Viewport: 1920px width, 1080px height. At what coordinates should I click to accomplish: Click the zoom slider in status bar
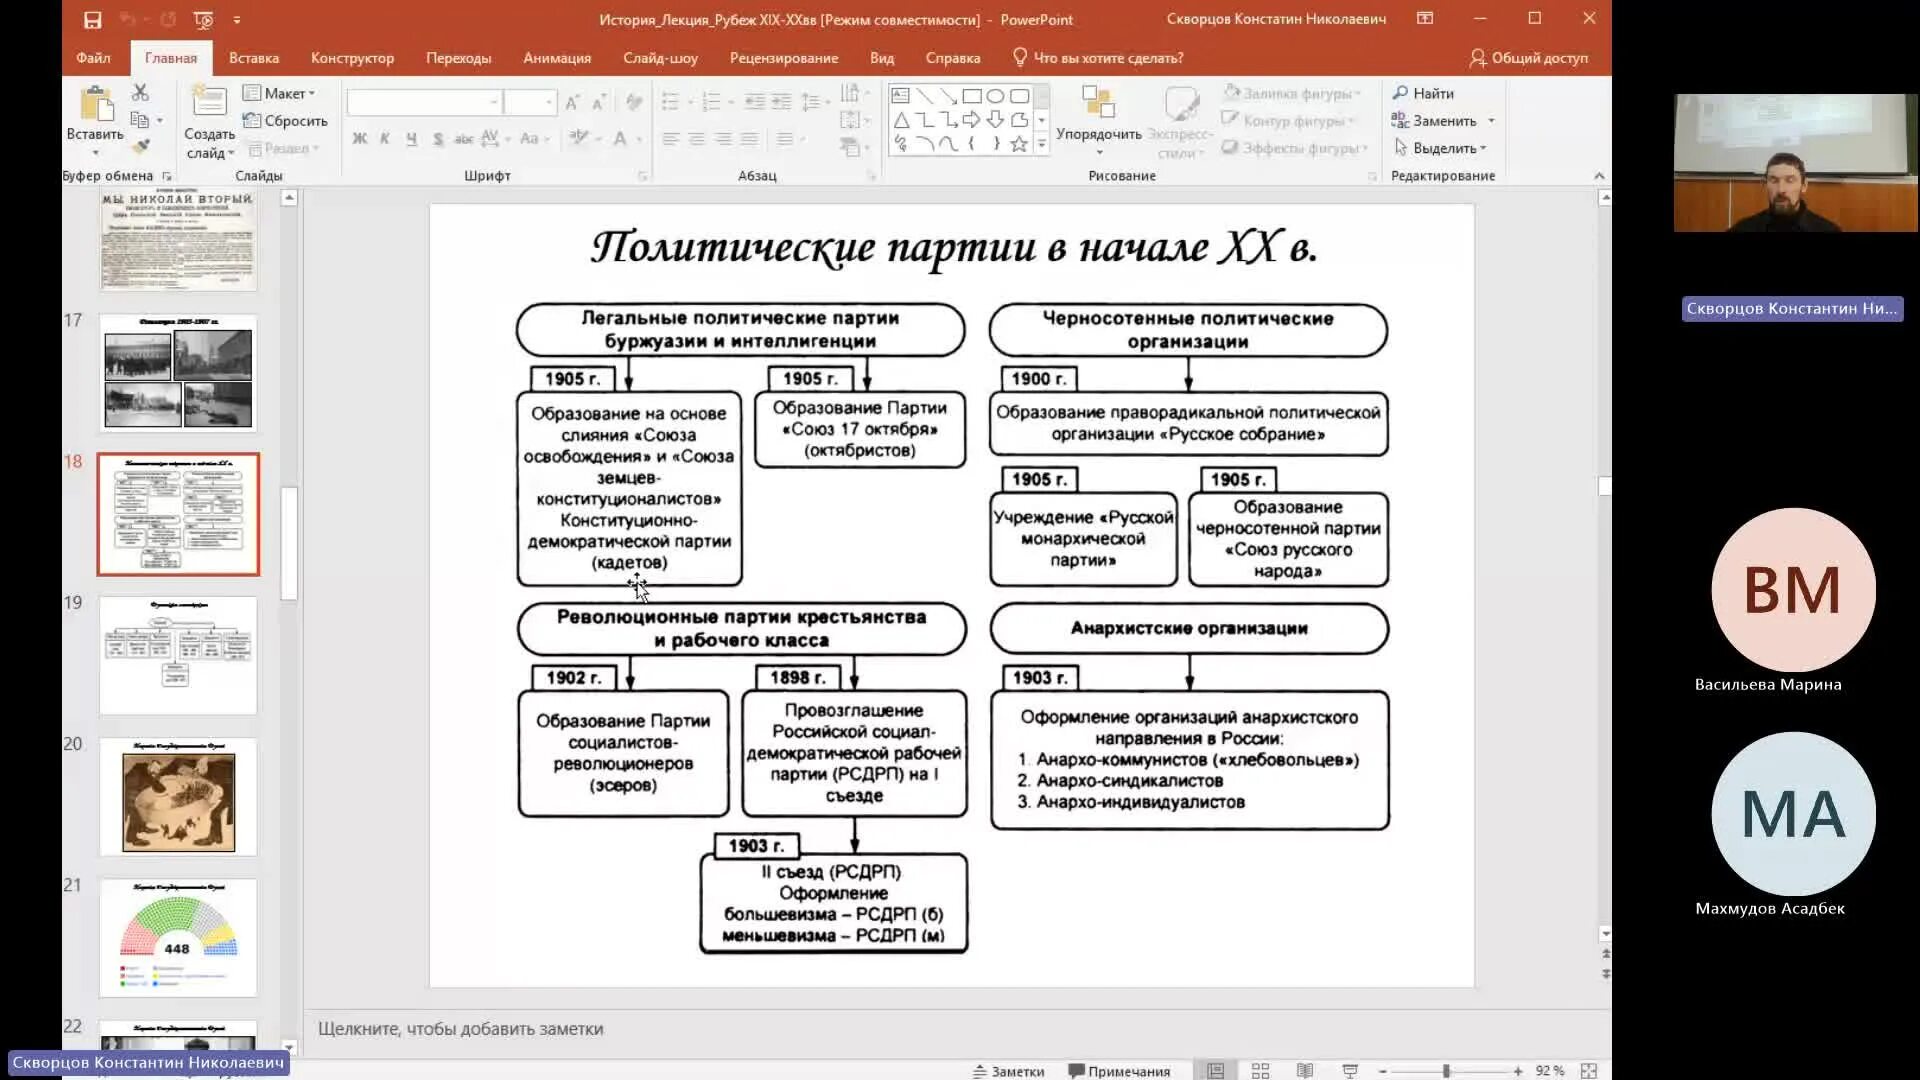1446,1071
